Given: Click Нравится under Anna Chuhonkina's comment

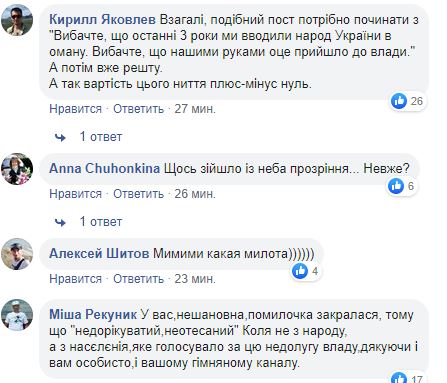Looking at the screenshot, I should (75, 194).
